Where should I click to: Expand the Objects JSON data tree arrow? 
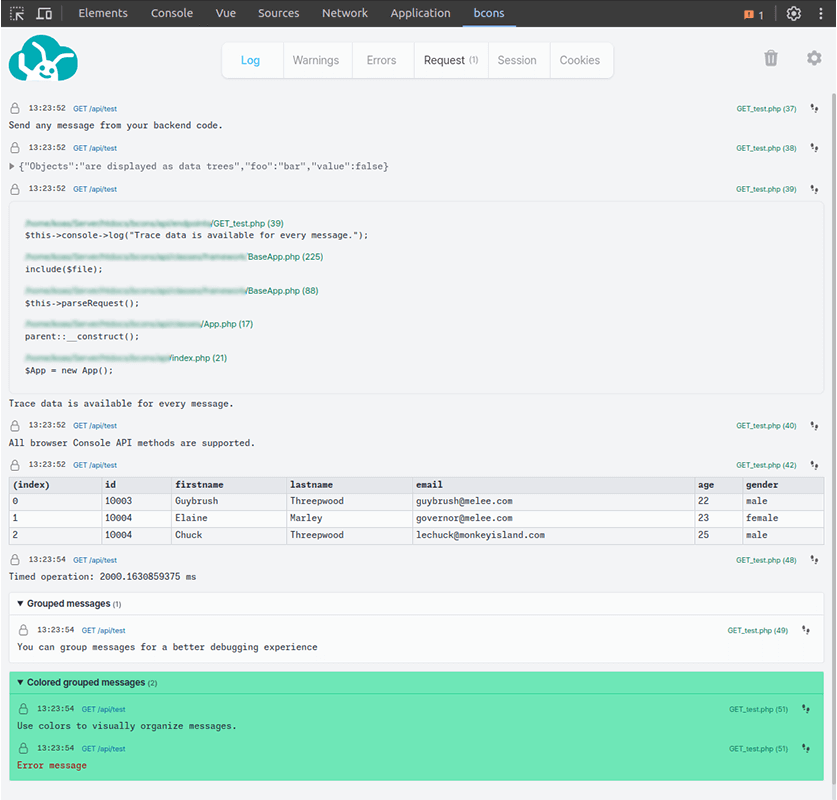pos(12,166)
